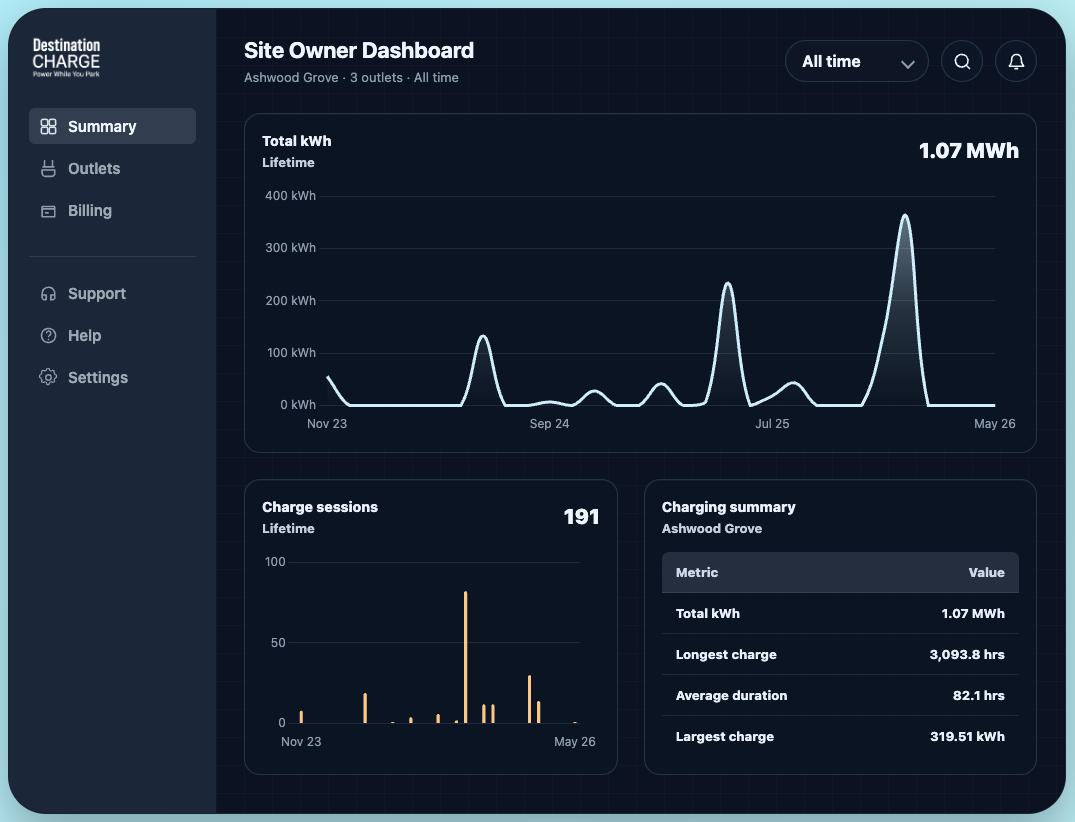
Task: Open the Settings page
Action: (x=112, y=378)
